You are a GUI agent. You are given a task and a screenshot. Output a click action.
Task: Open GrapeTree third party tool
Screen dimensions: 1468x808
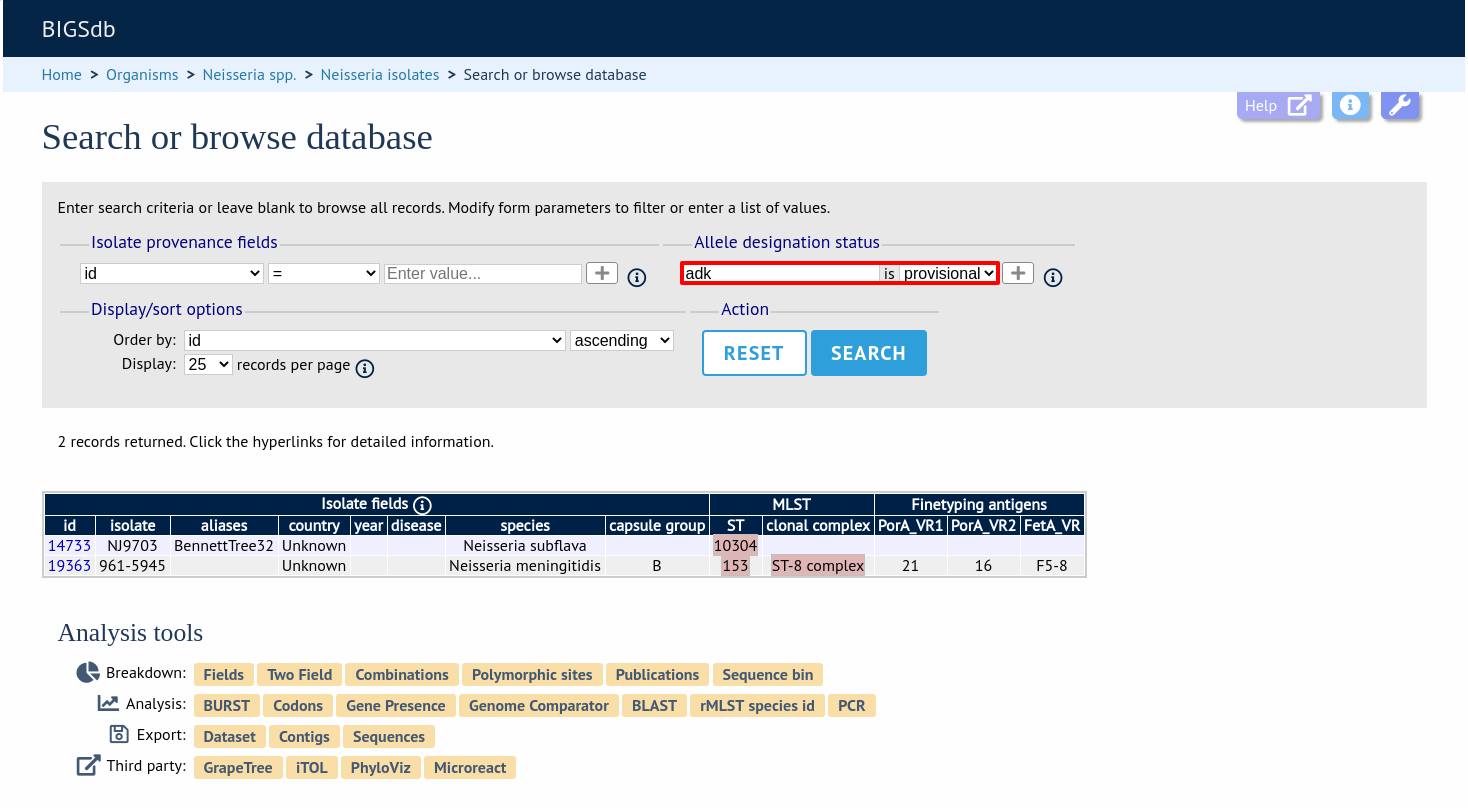pyautogui.click(x=238, y=768)
